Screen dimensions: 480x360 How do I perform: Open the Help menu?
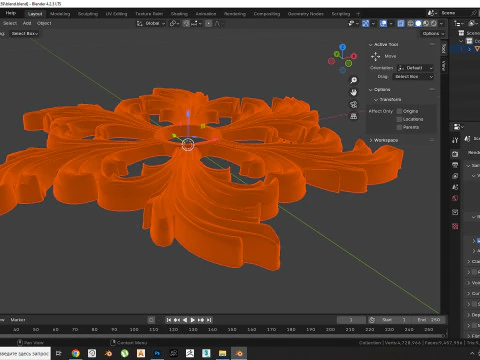11,13
